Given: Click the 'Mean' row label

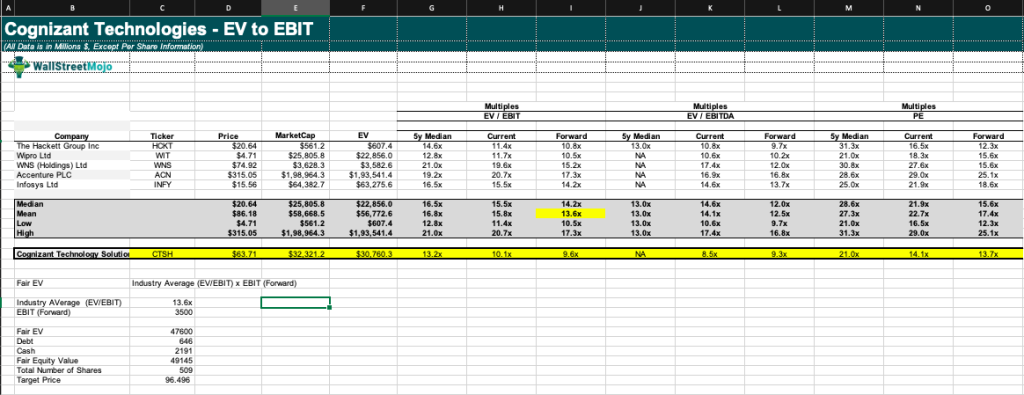Looking at the screenshot, I should (72, 213).
